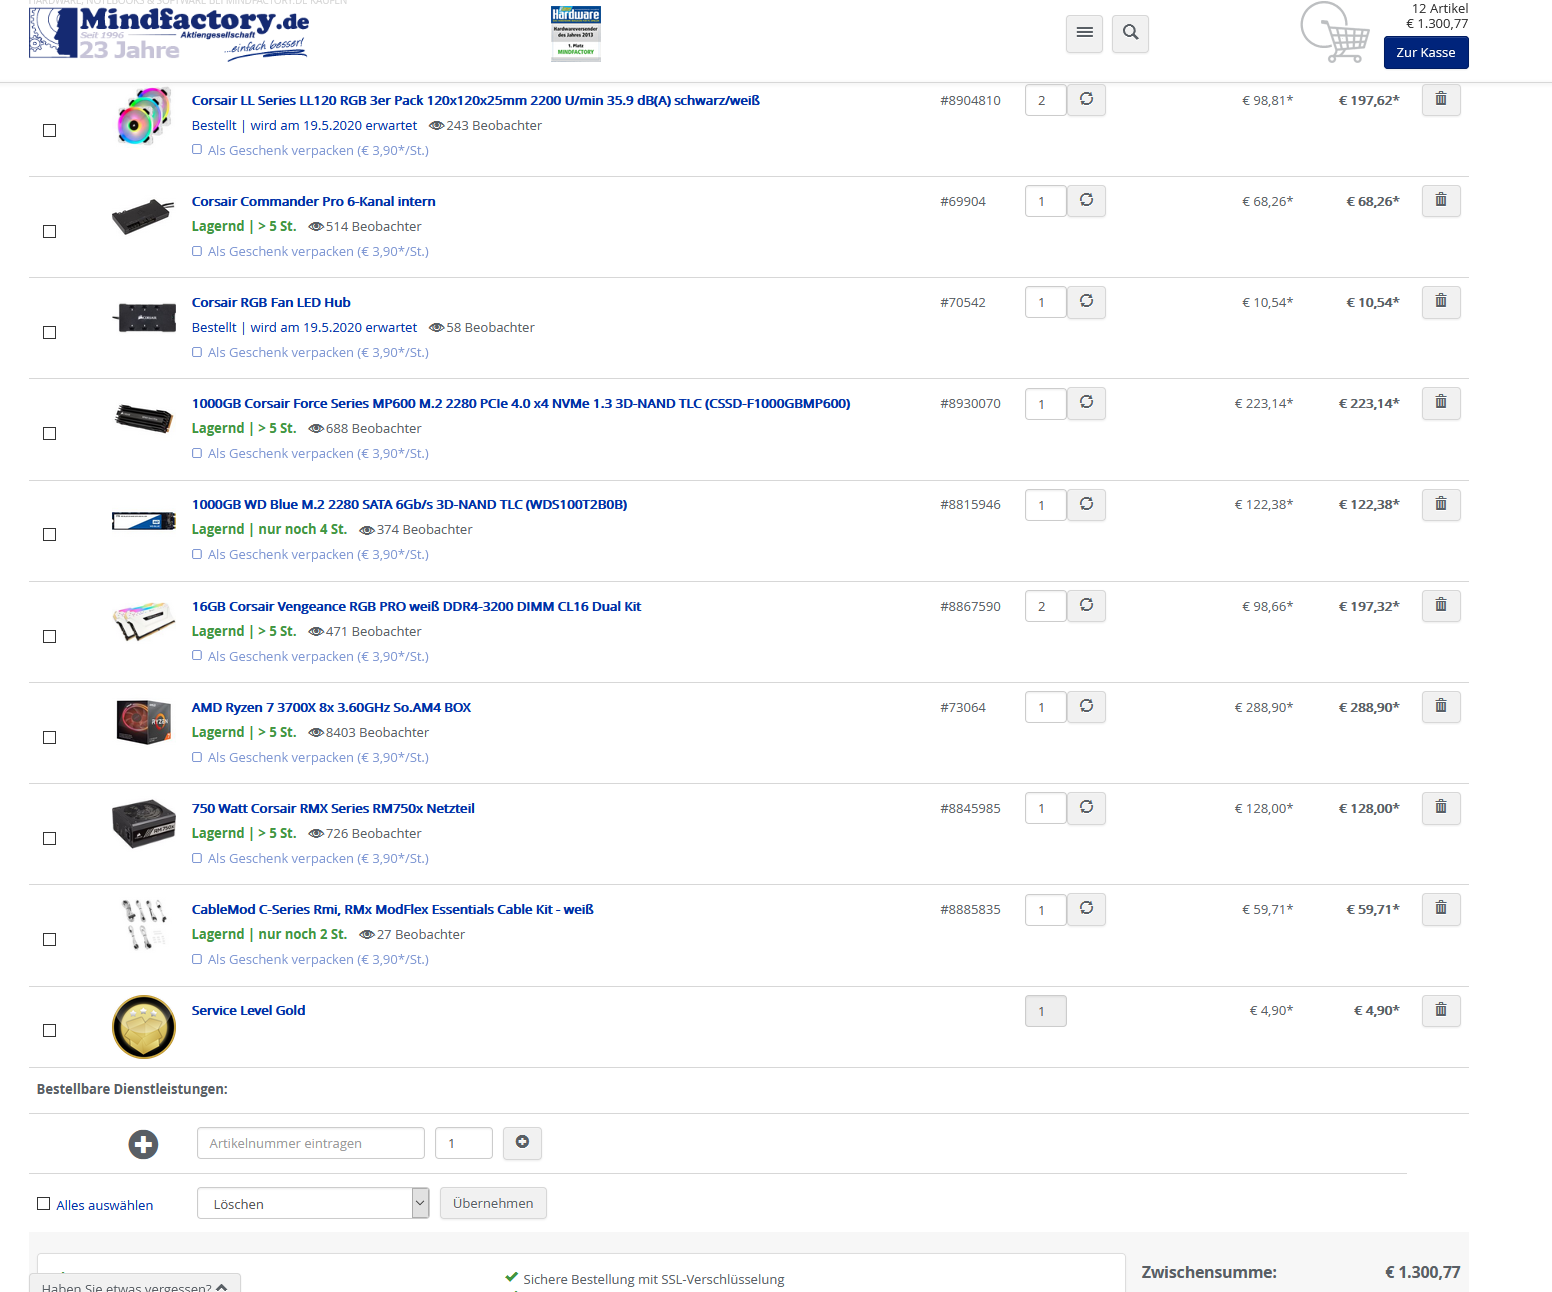1552x1292 pixels.
Task: Remove Corsair RM750x power supply item
Action: click(x=1441, y=808)
